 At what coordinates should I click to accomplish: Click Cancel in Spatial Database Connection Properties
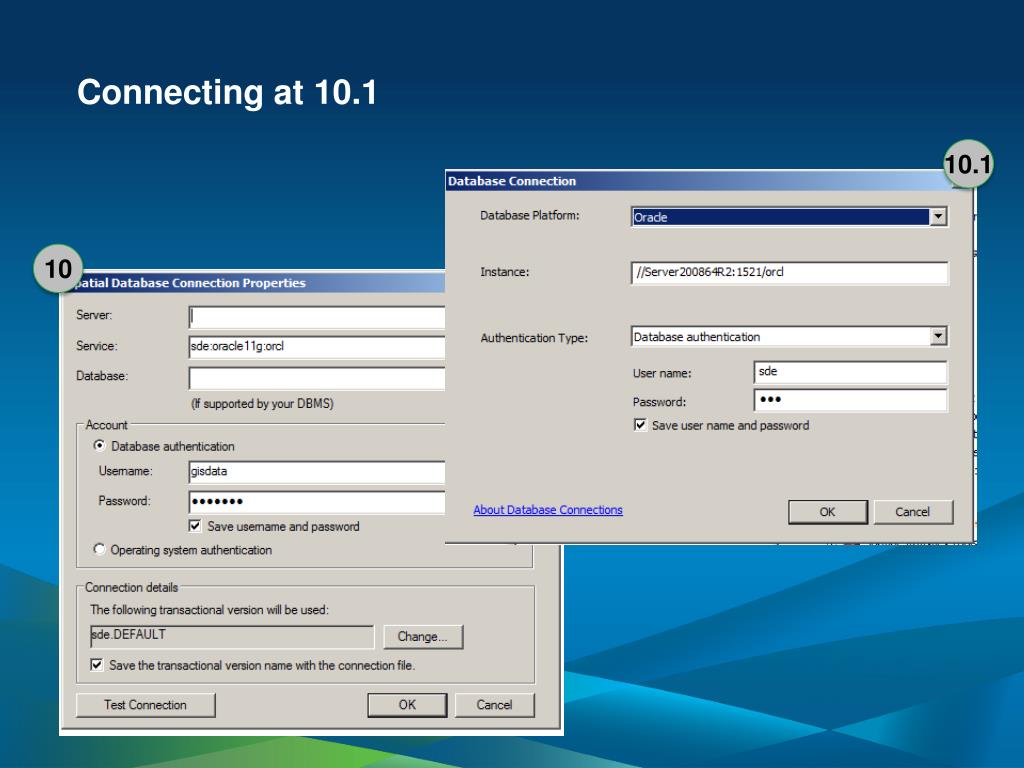pos(494,705)
